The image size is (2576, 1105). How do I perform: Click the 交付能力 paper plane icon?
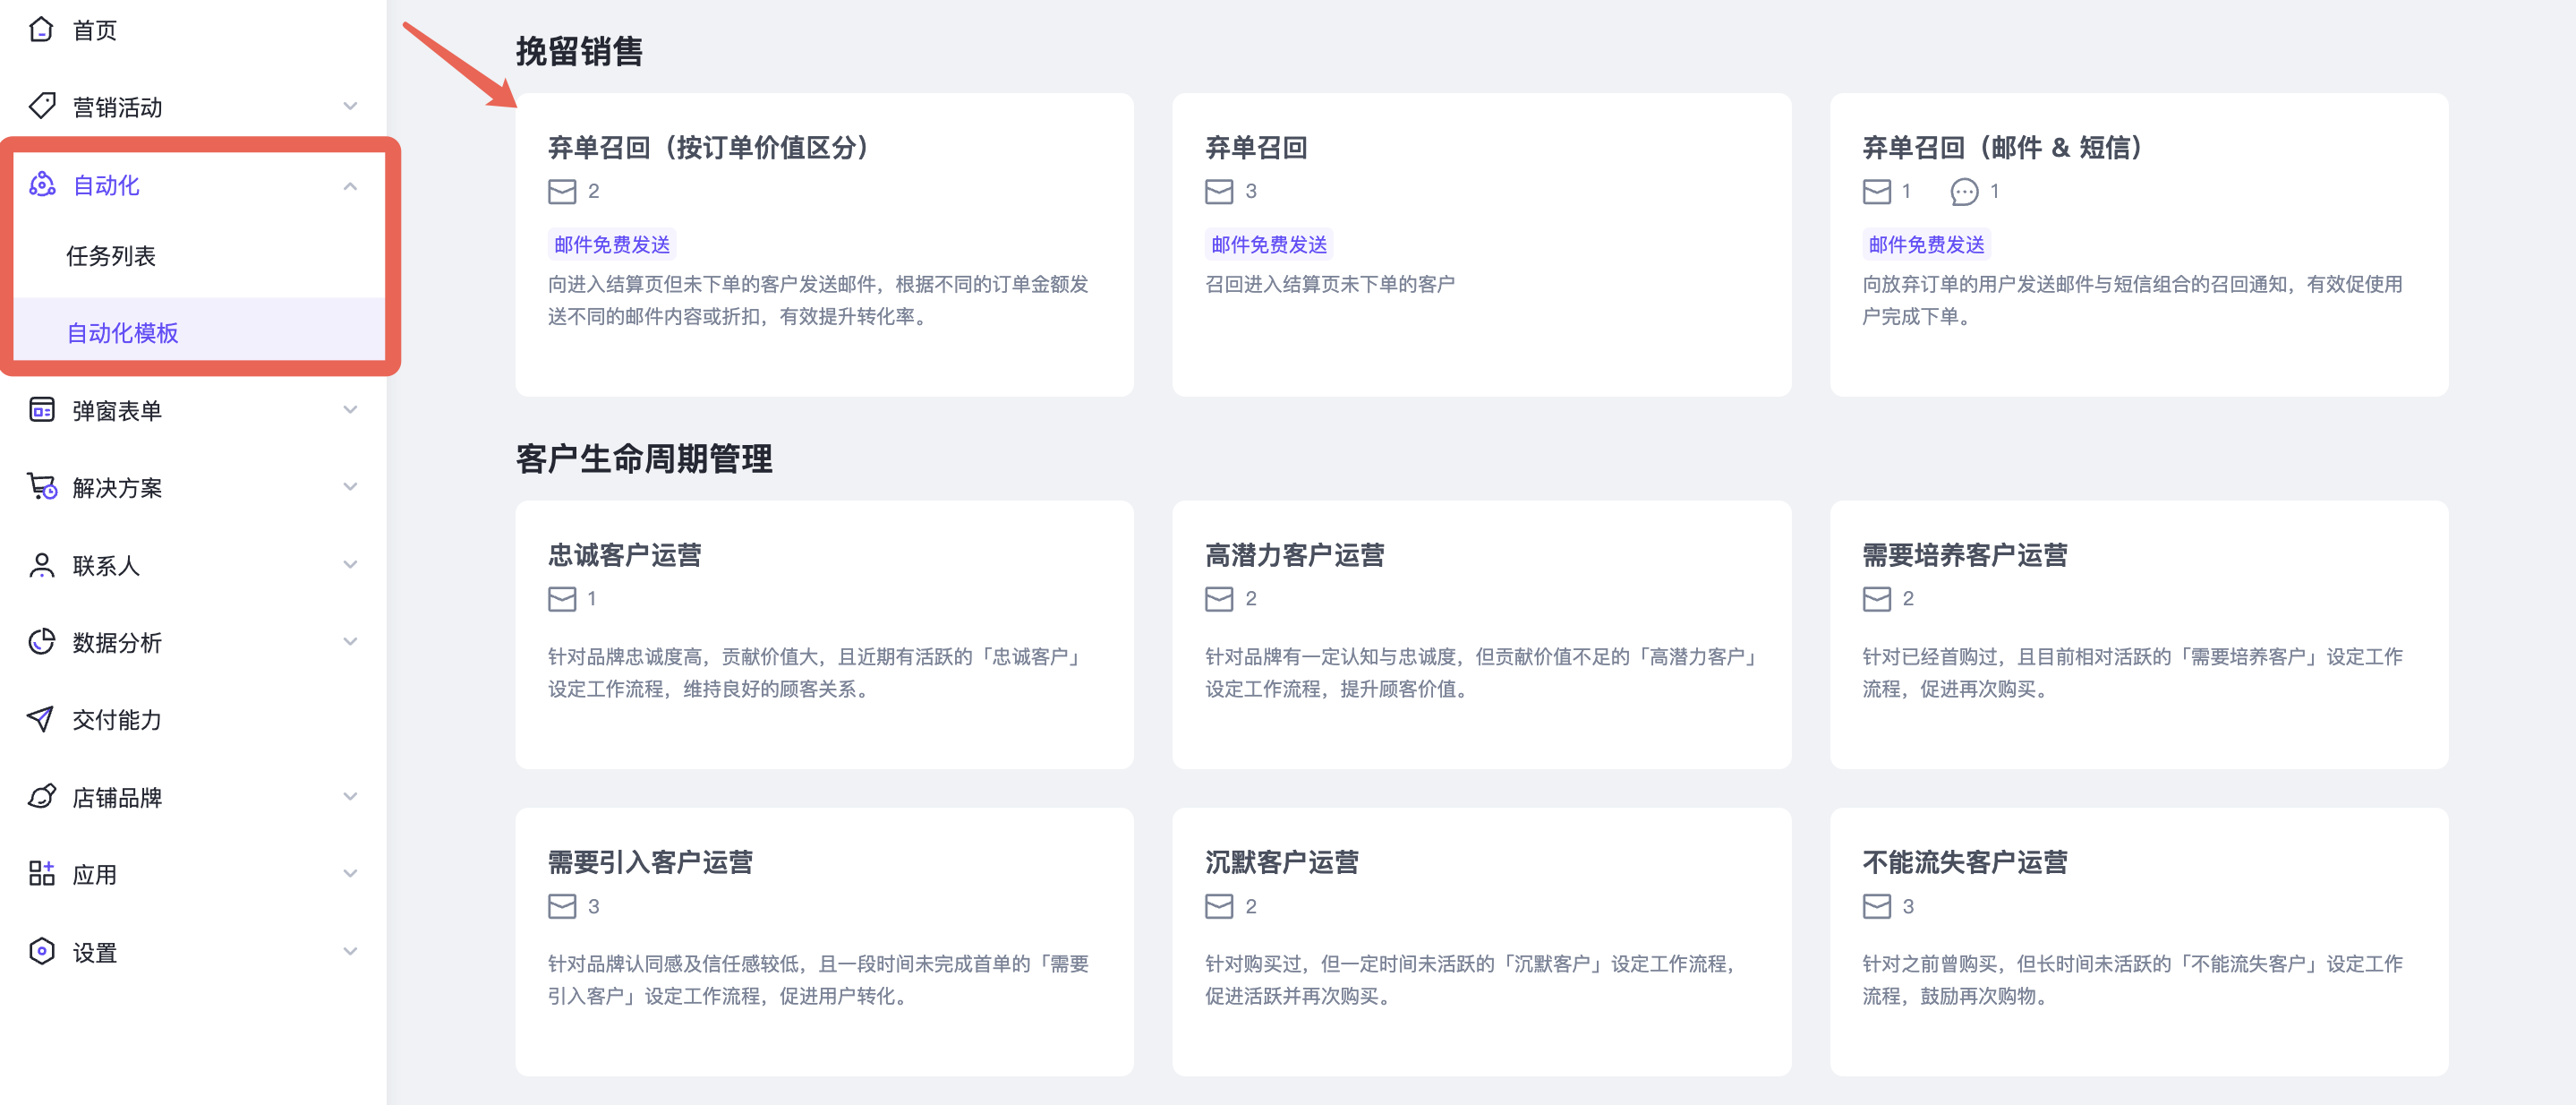[41, 719]
